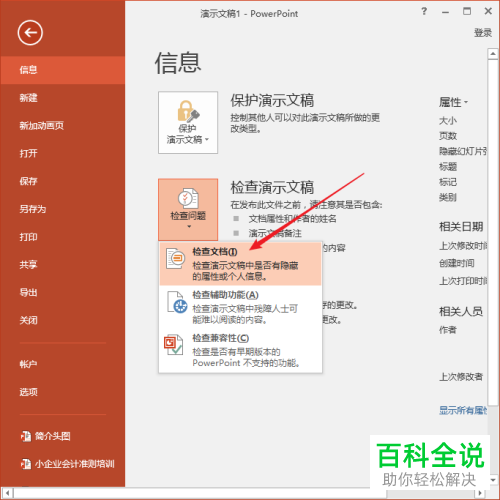Expand the 属性 dropdown

[453, 102]
